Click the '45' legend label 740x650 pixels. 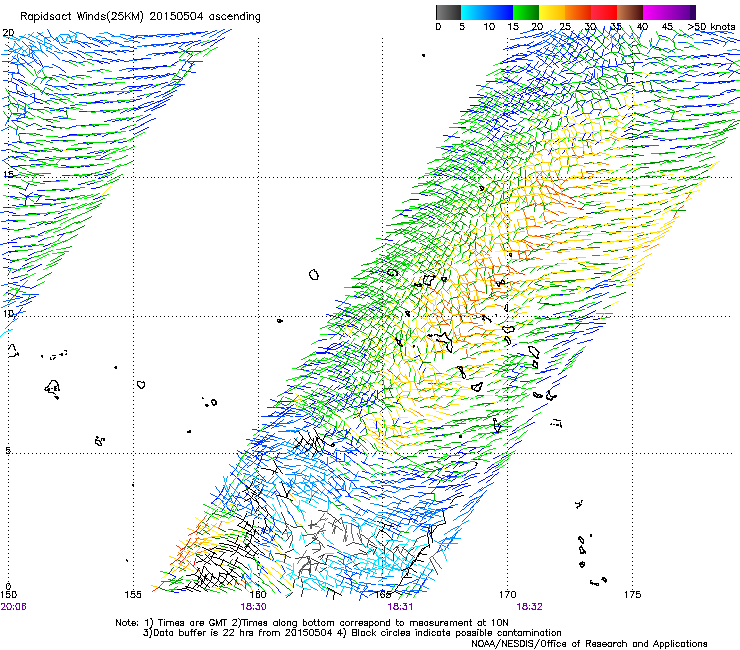pyautogui.click(x=667, y=27)
